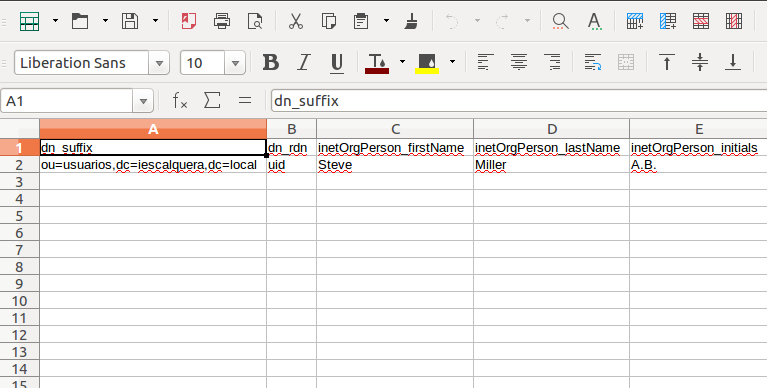Toggle Print Preview icon
The image size is (767, 388).
255,21
